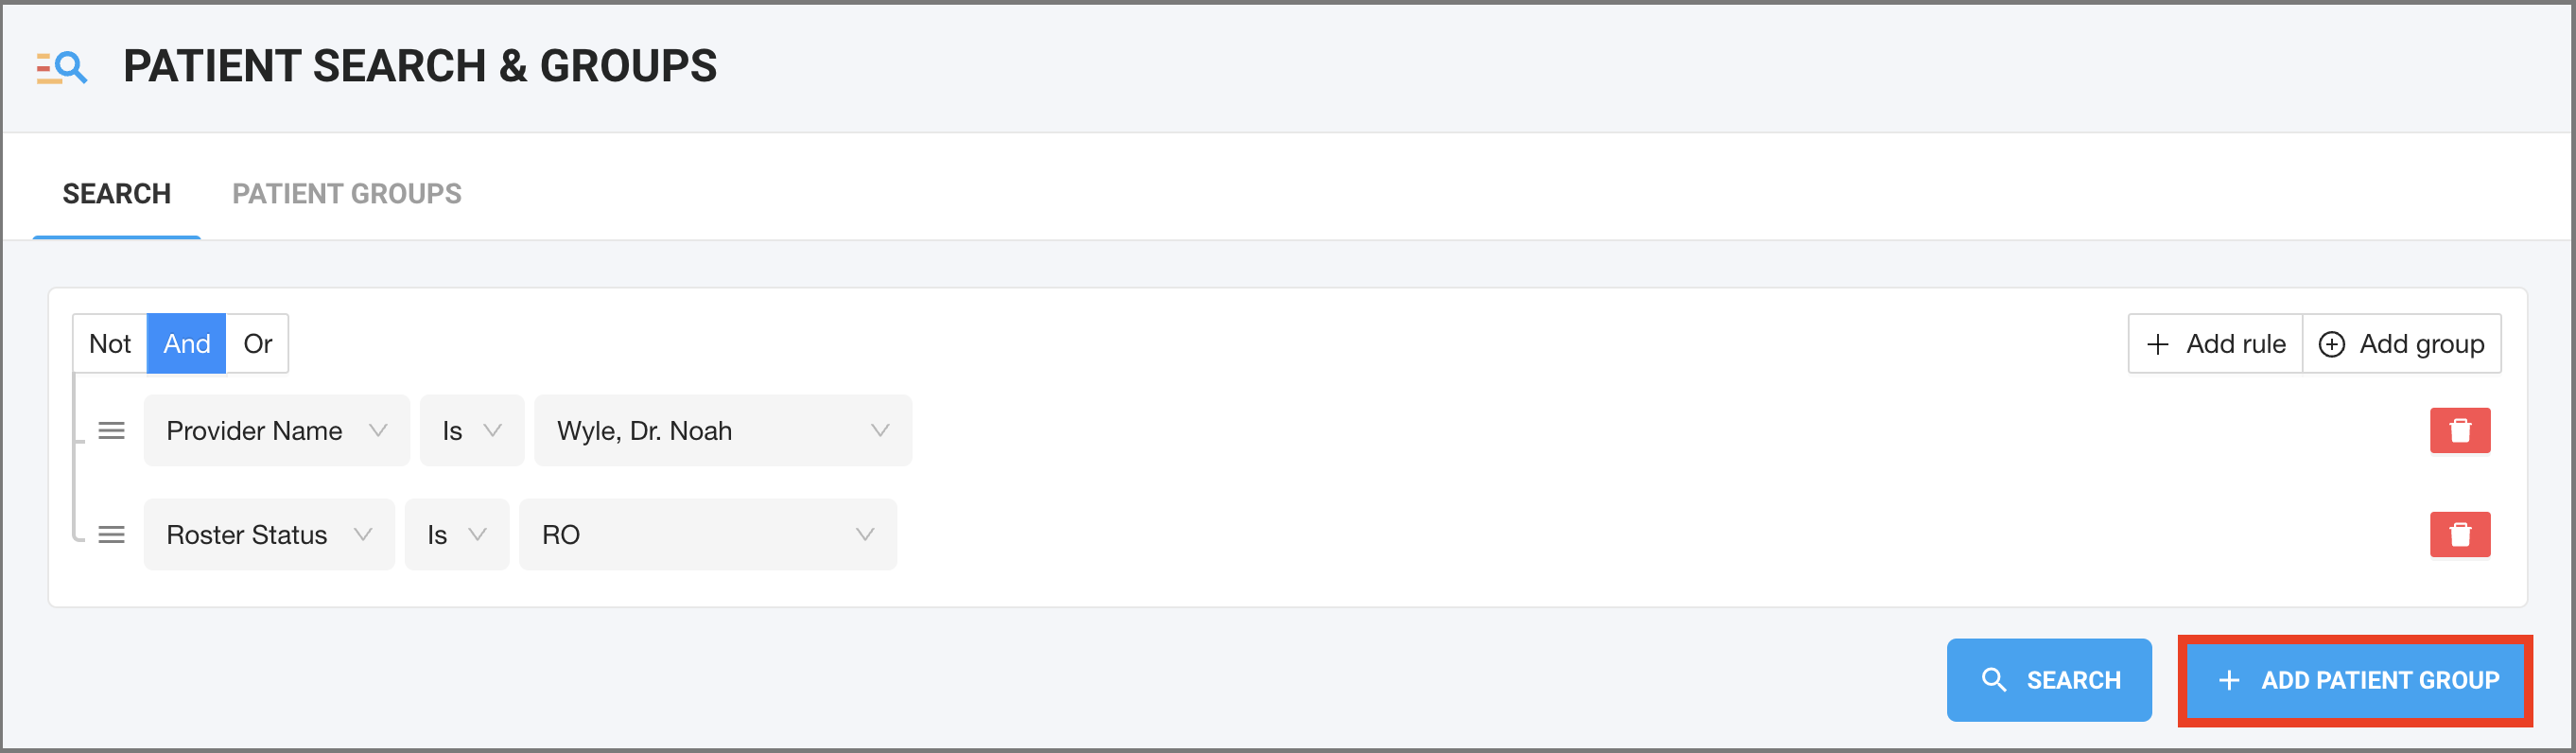Delete the Roster Status rule with trash icon
The image size is (2576, 753).
pos(2459,534)
